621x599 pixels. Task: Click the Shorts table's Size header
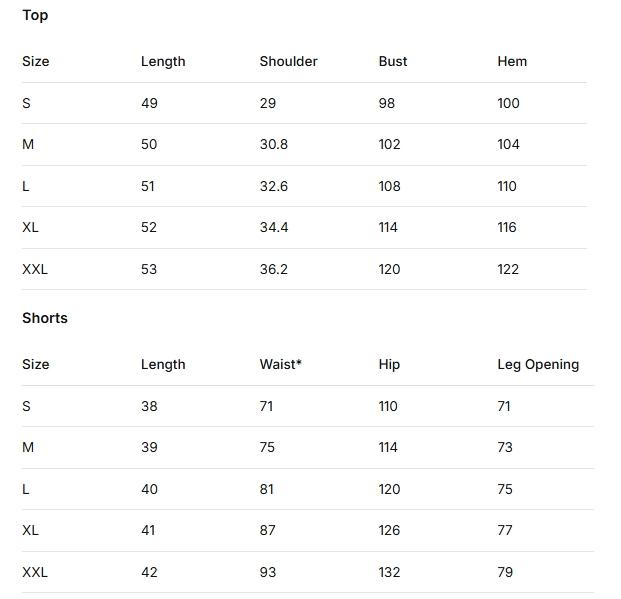click(x=35, y=364)
